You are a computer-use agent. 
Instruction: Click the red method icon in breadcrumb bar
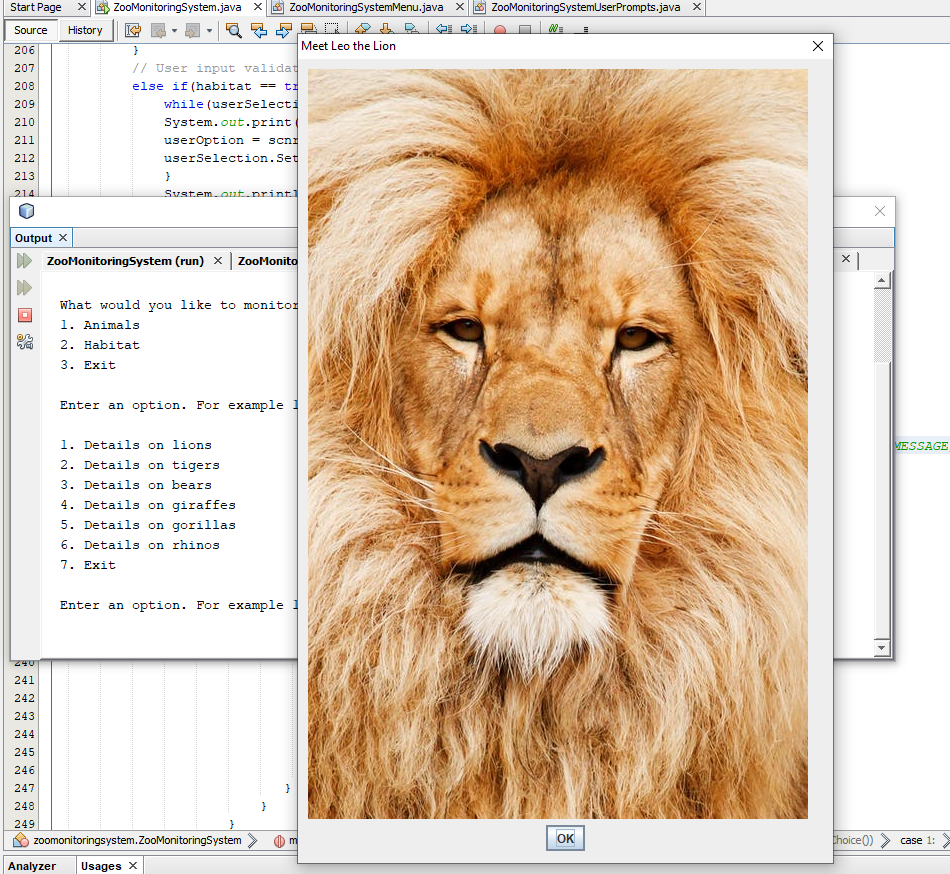[x=279, y=841]
